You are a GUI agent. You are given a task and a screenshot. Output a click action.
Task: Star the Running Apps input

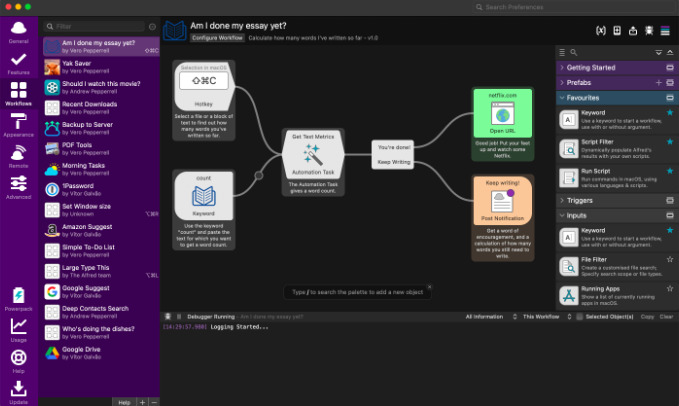tap(670, 288)
